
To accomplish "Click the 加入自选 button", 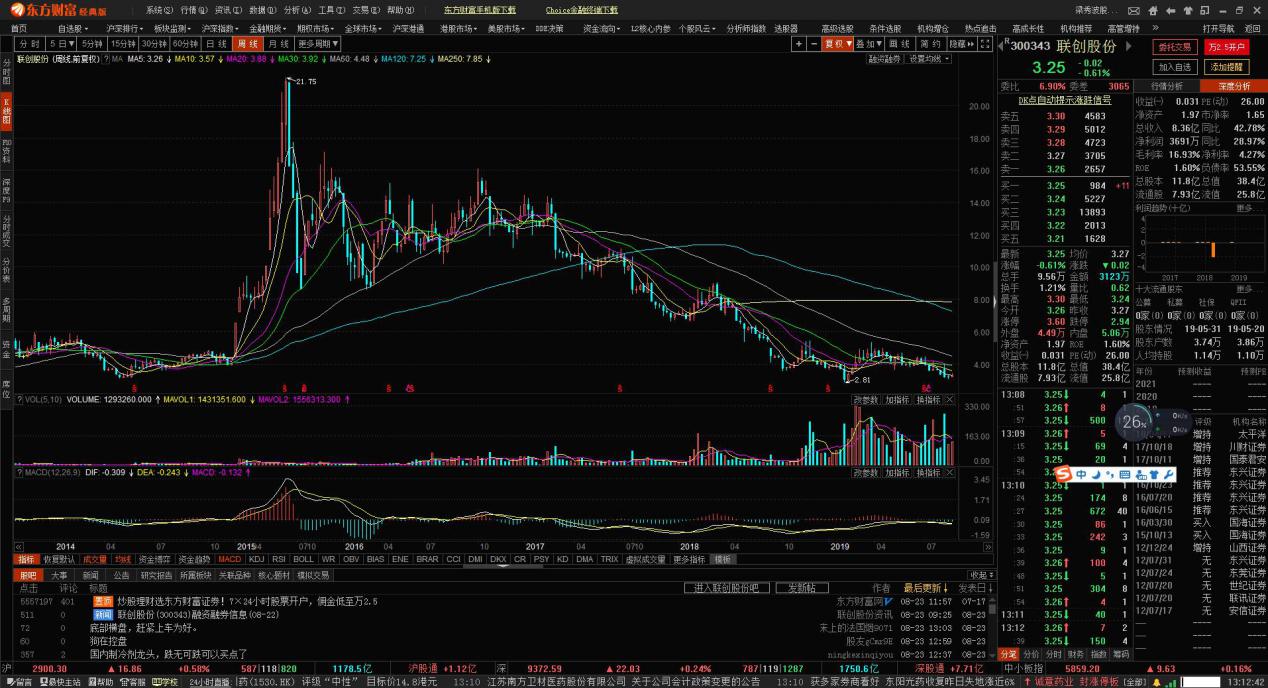I will click(1174, 67).
